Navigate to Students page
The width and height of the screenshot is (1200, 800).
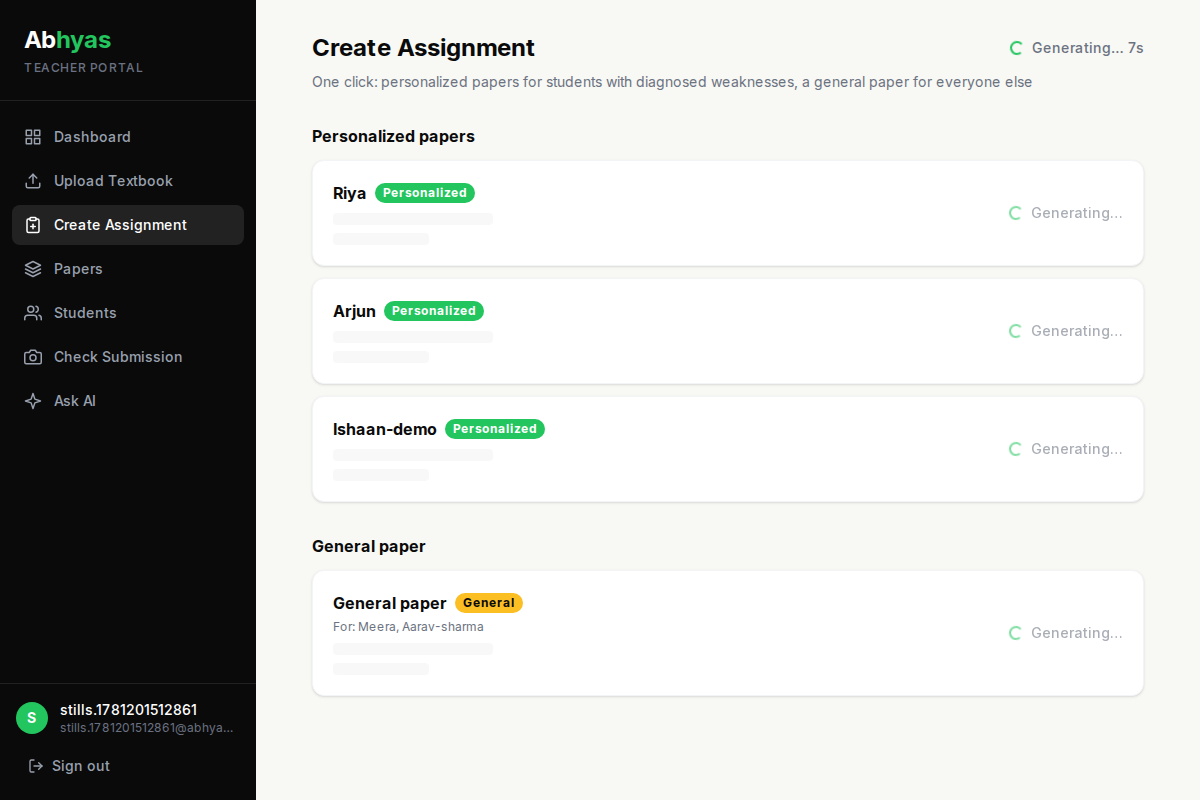tap(128, 313)
